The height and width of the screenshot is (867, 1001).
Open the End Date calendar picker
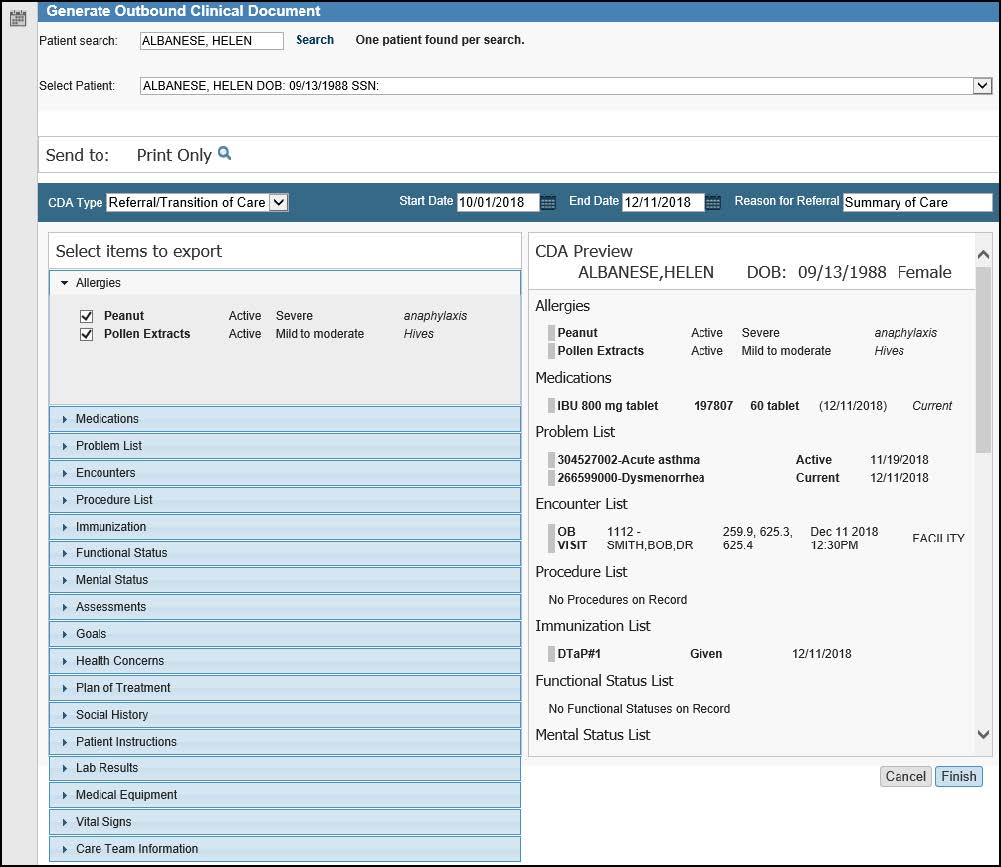click(x=713, y=203)
